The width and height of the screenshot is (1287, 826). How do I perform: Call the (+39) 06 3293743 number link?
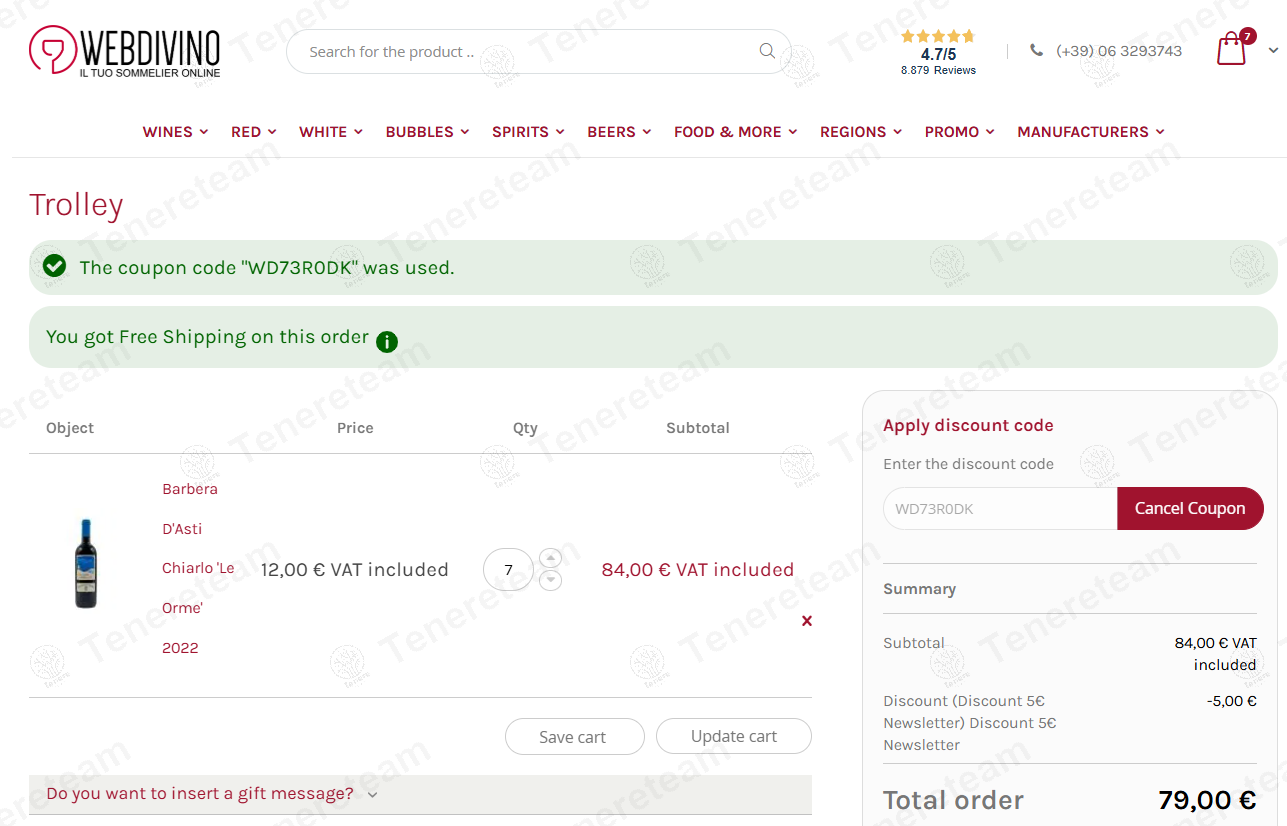coord(1119,51)
